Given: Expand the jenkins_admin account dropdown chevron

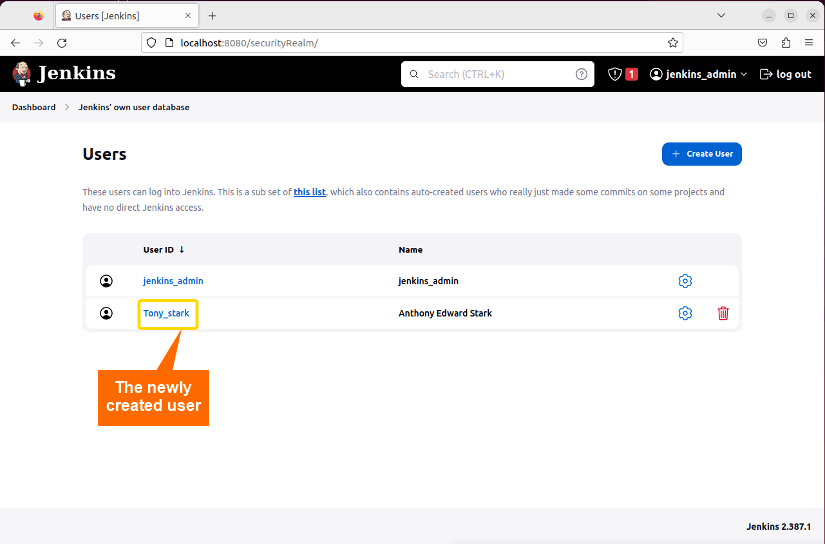Looking at the screenshot, I should [743, 74].
